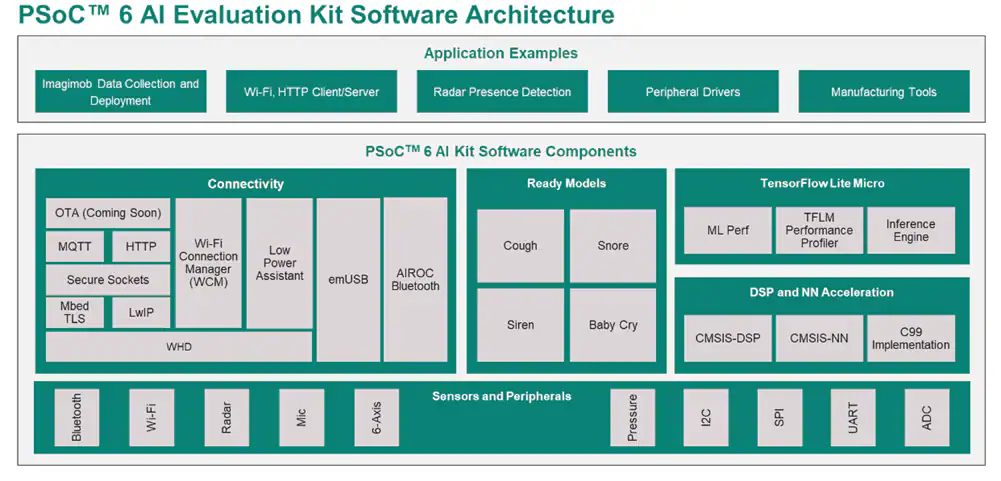This screenshot has height=481, width=1001.
Task: Click the Mic sensor block
Action: pyautogui.click(x=301, y=418)
